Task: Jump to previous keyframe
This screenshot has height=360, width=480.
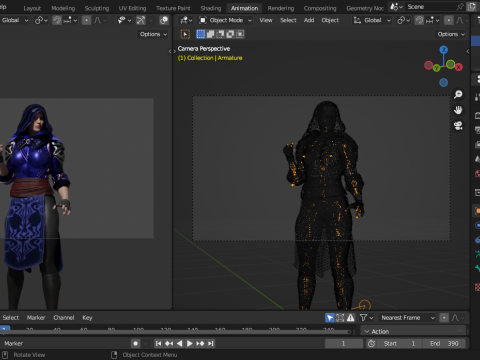Action: click(x=169, y=343)
